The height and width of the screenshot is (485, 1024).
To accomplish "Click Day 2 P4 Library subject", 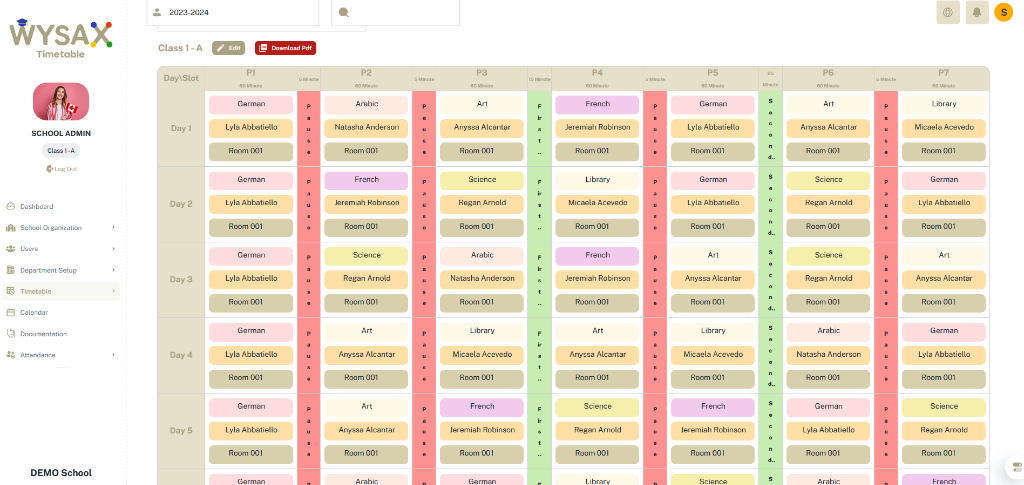I will pos(598,180).
